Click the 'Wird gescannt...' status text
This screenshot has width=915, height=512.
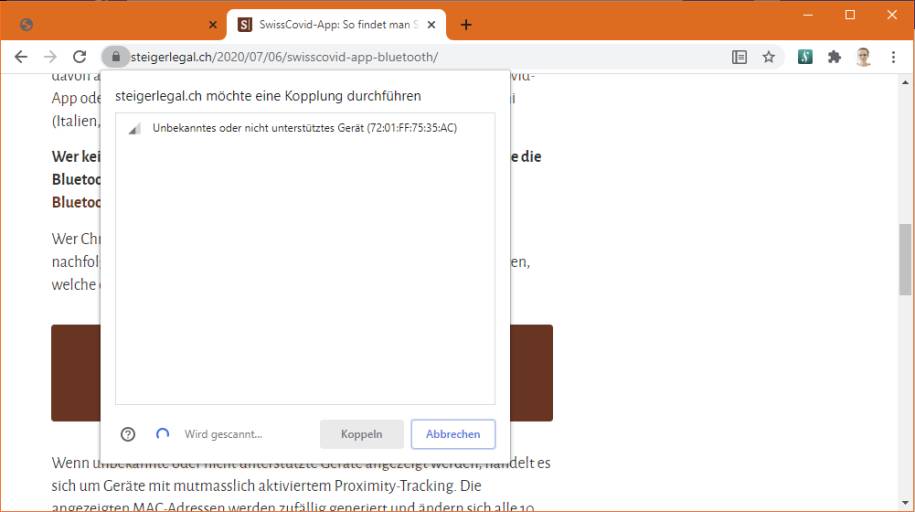[223, 434]
